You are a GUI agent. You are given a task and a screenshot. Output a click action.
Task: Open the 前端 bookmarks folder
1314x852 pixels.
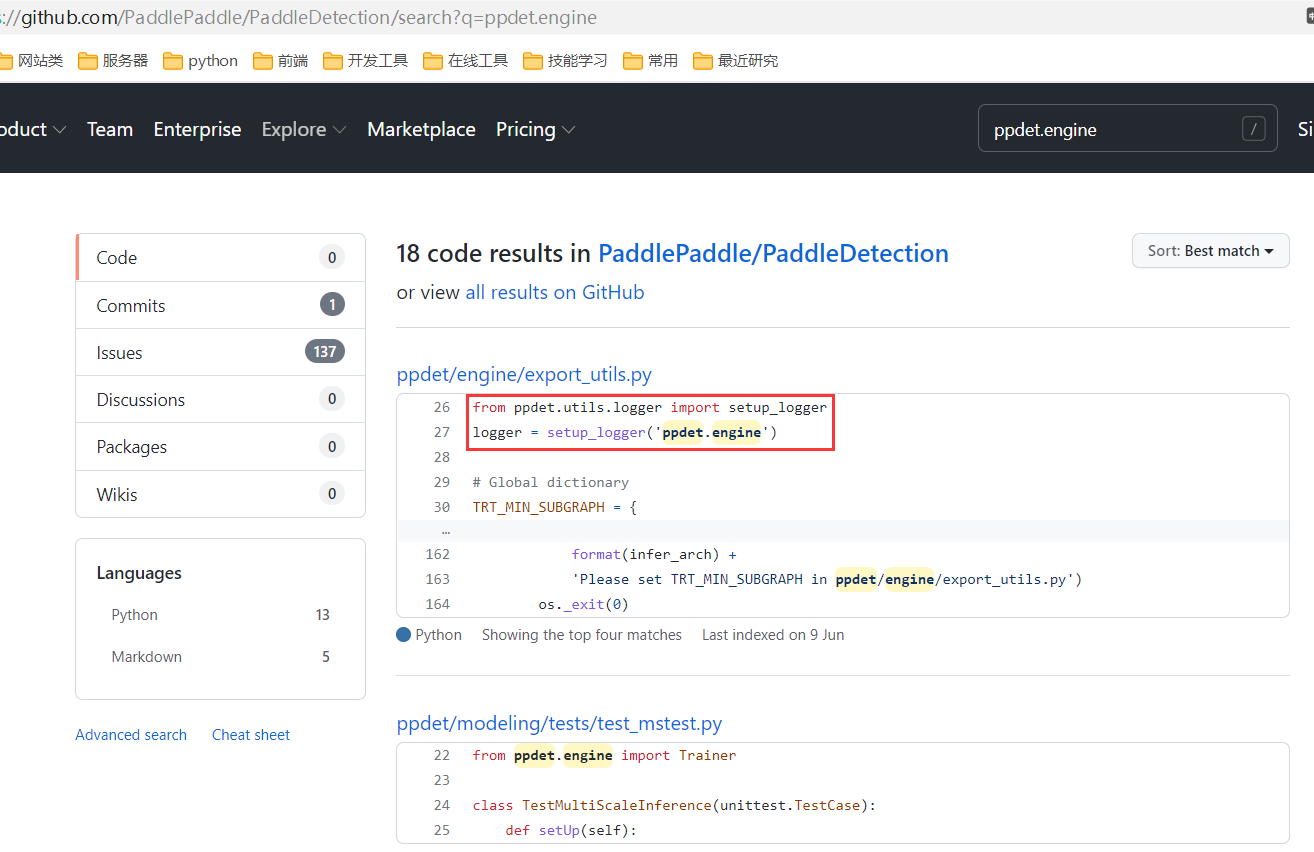(x=288, y=60)
